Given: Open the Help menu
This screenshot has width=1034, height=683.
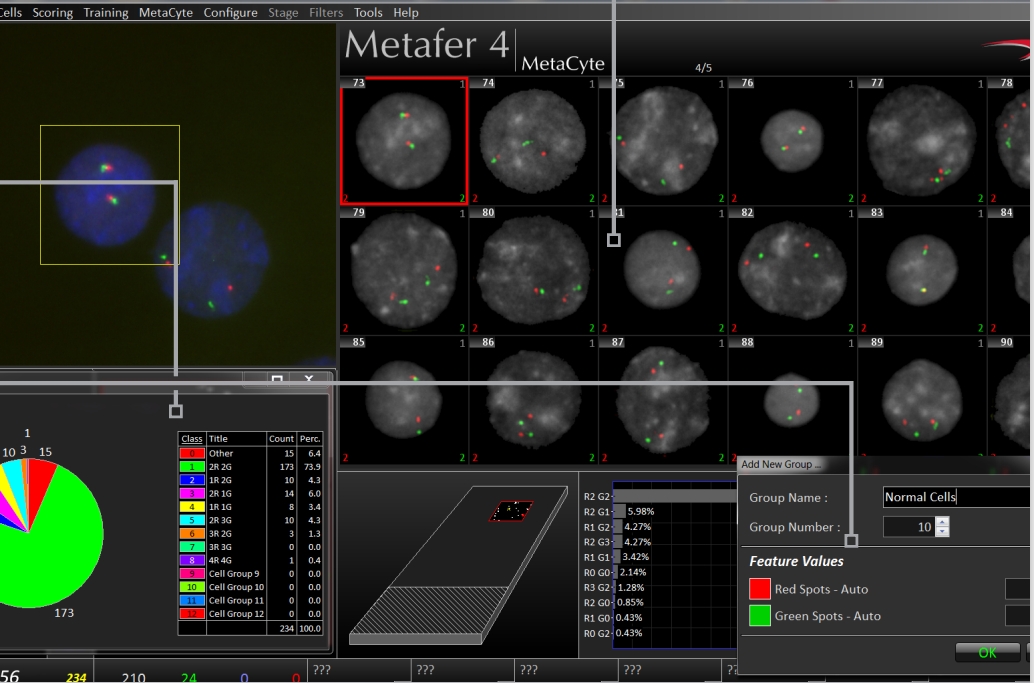Looking at the screenshot, I should [406, 13].
